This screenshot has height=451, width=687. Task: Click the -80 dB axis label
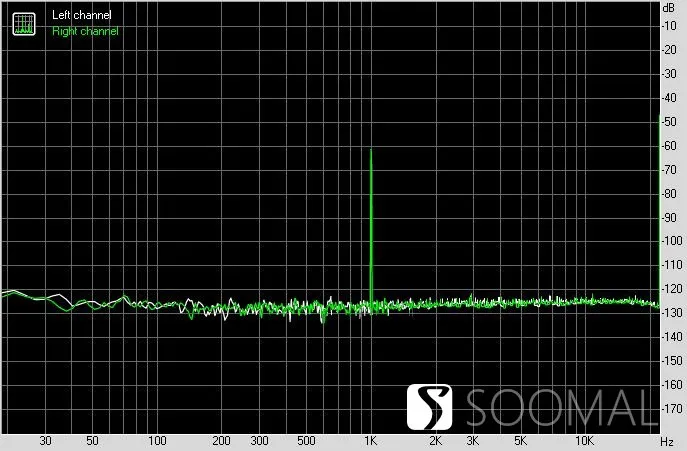point(669,194)
